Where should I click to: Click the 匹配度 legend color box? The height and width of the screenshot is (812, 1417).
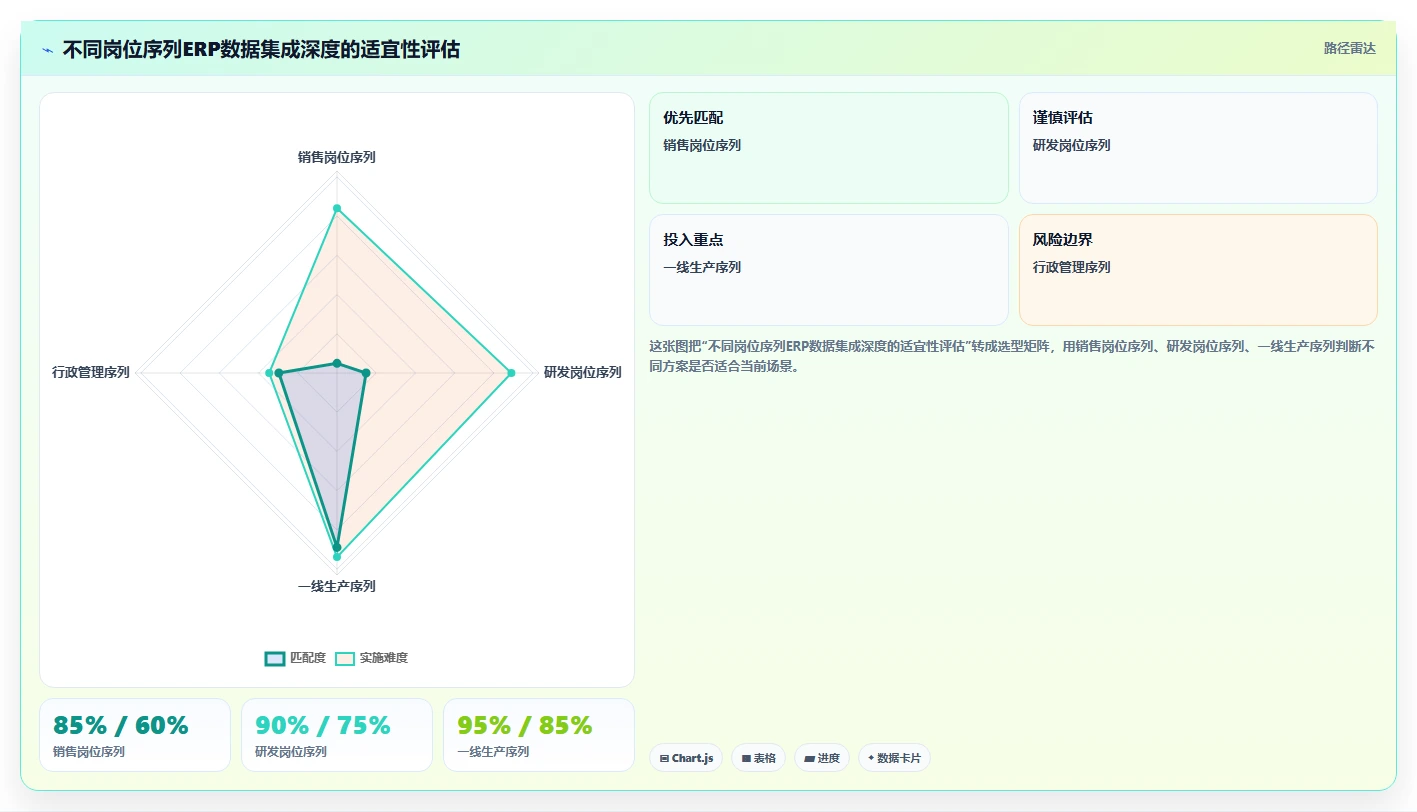point(275,658)
